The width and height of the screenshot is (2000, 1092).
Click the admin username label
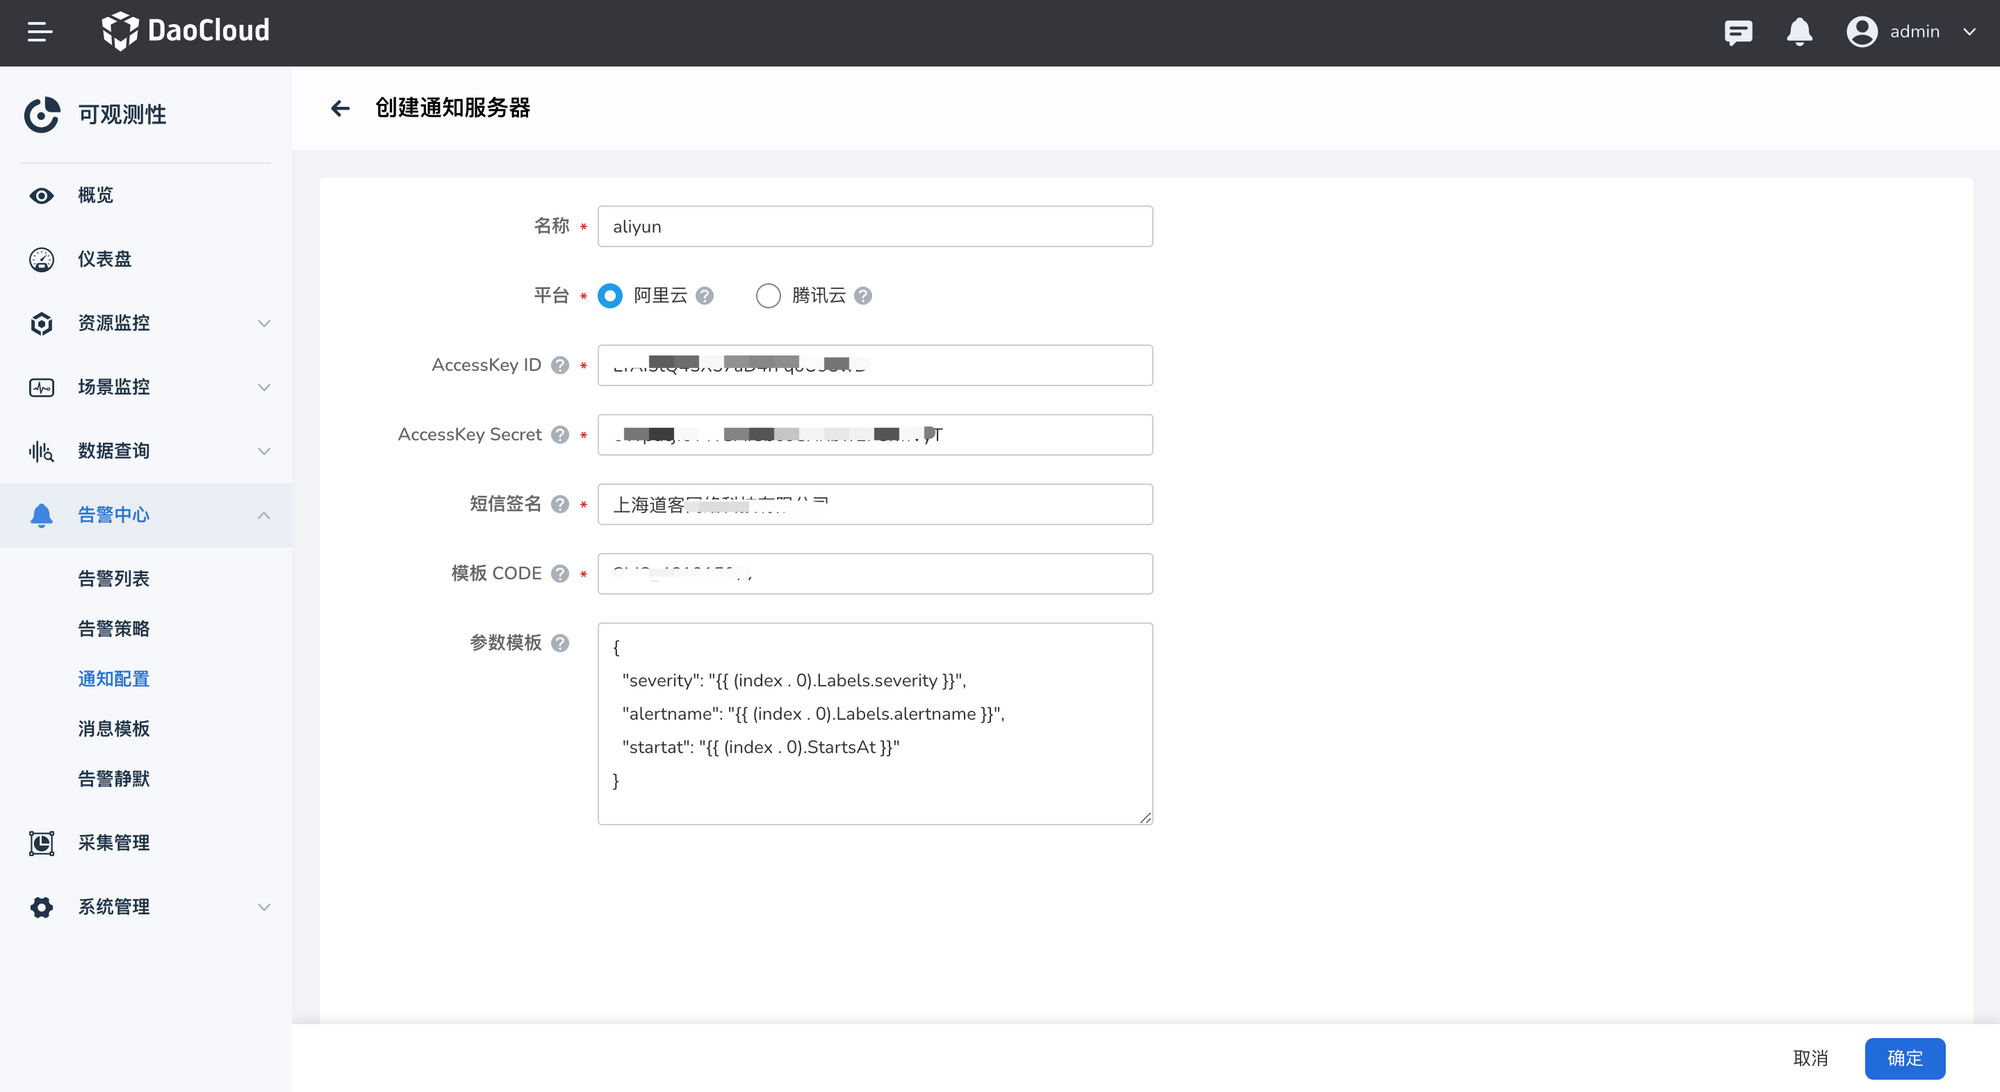(x=1915, y=32)
